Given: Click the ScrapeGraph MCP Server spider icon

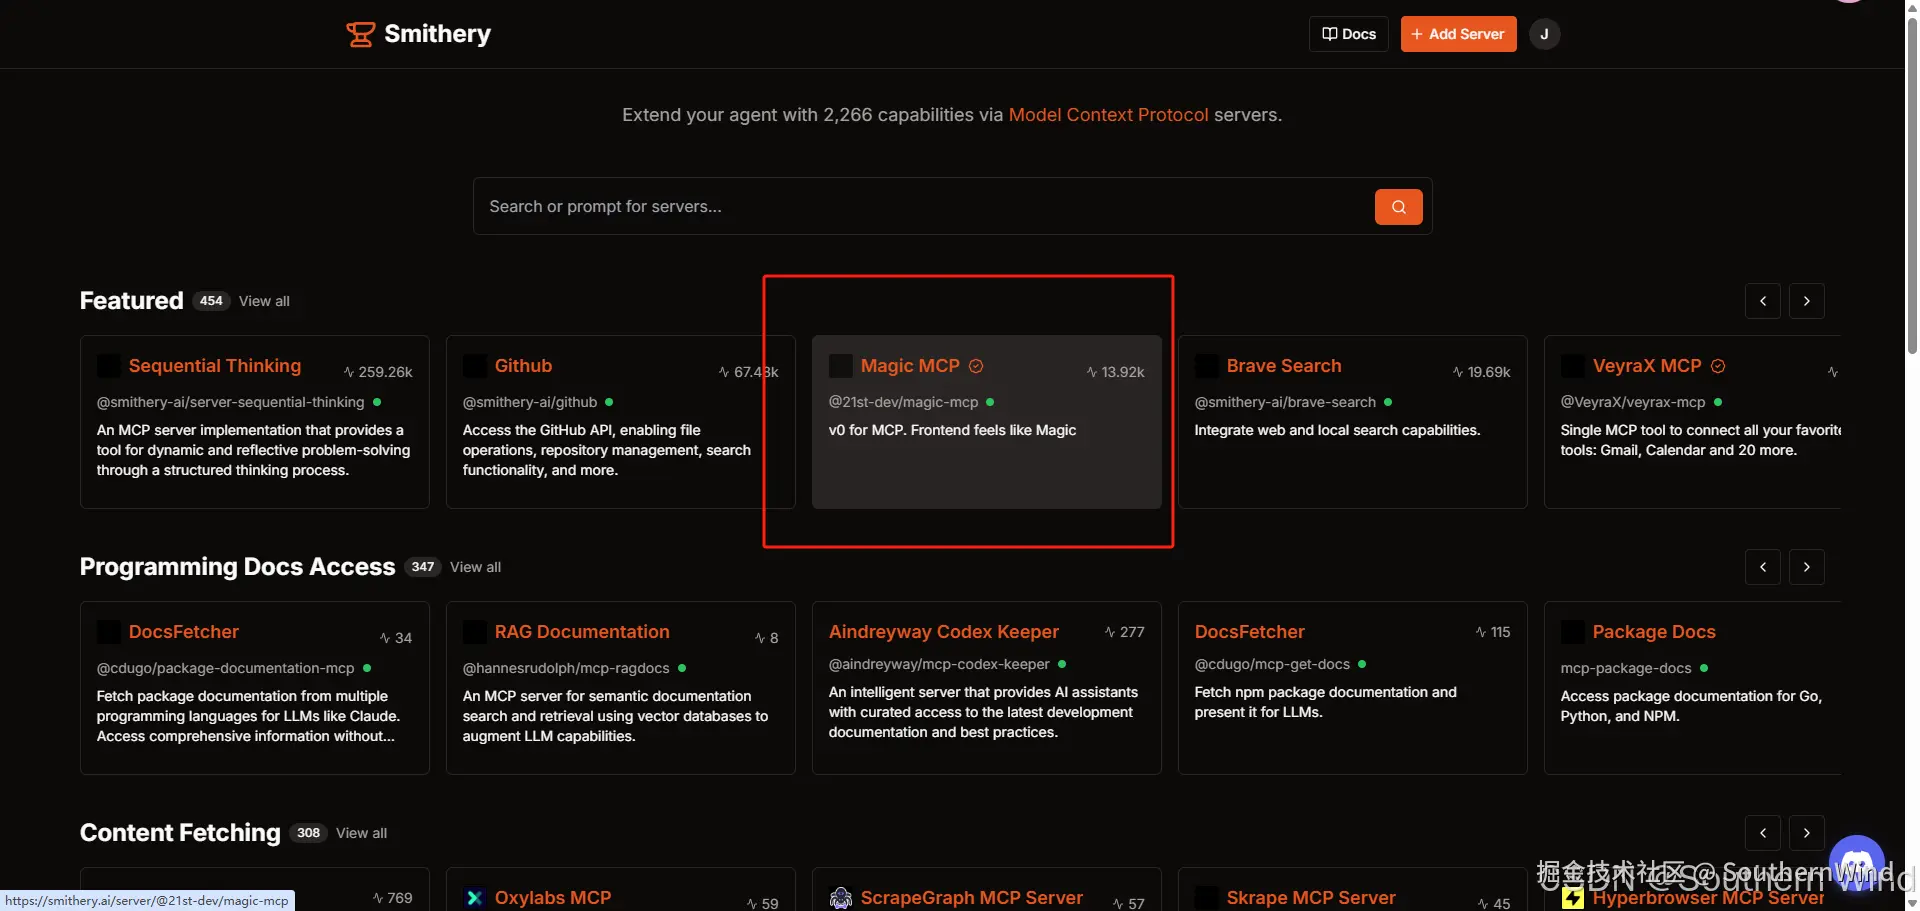Looking at the screenshot, I should click(840, 898).
